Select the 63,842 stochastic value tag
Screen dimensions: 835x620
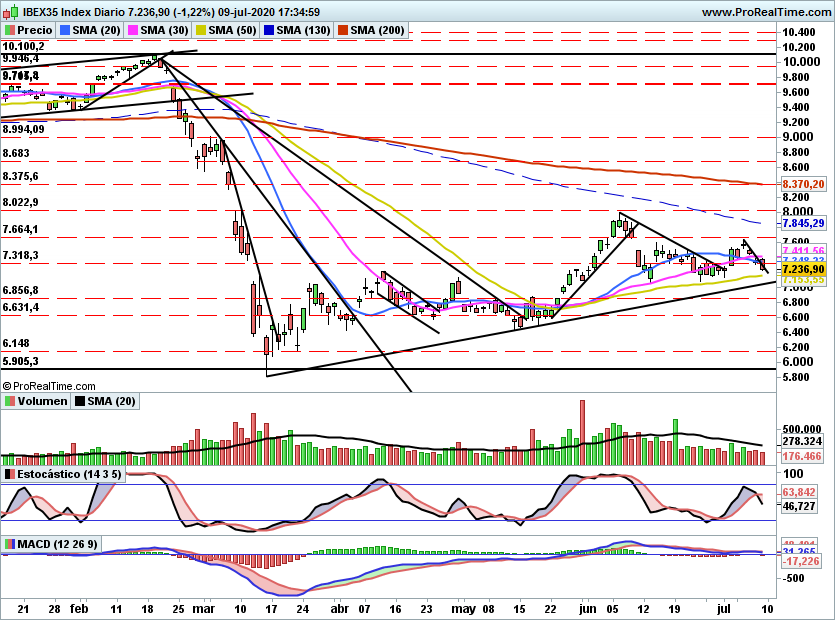tap(799, 492)
